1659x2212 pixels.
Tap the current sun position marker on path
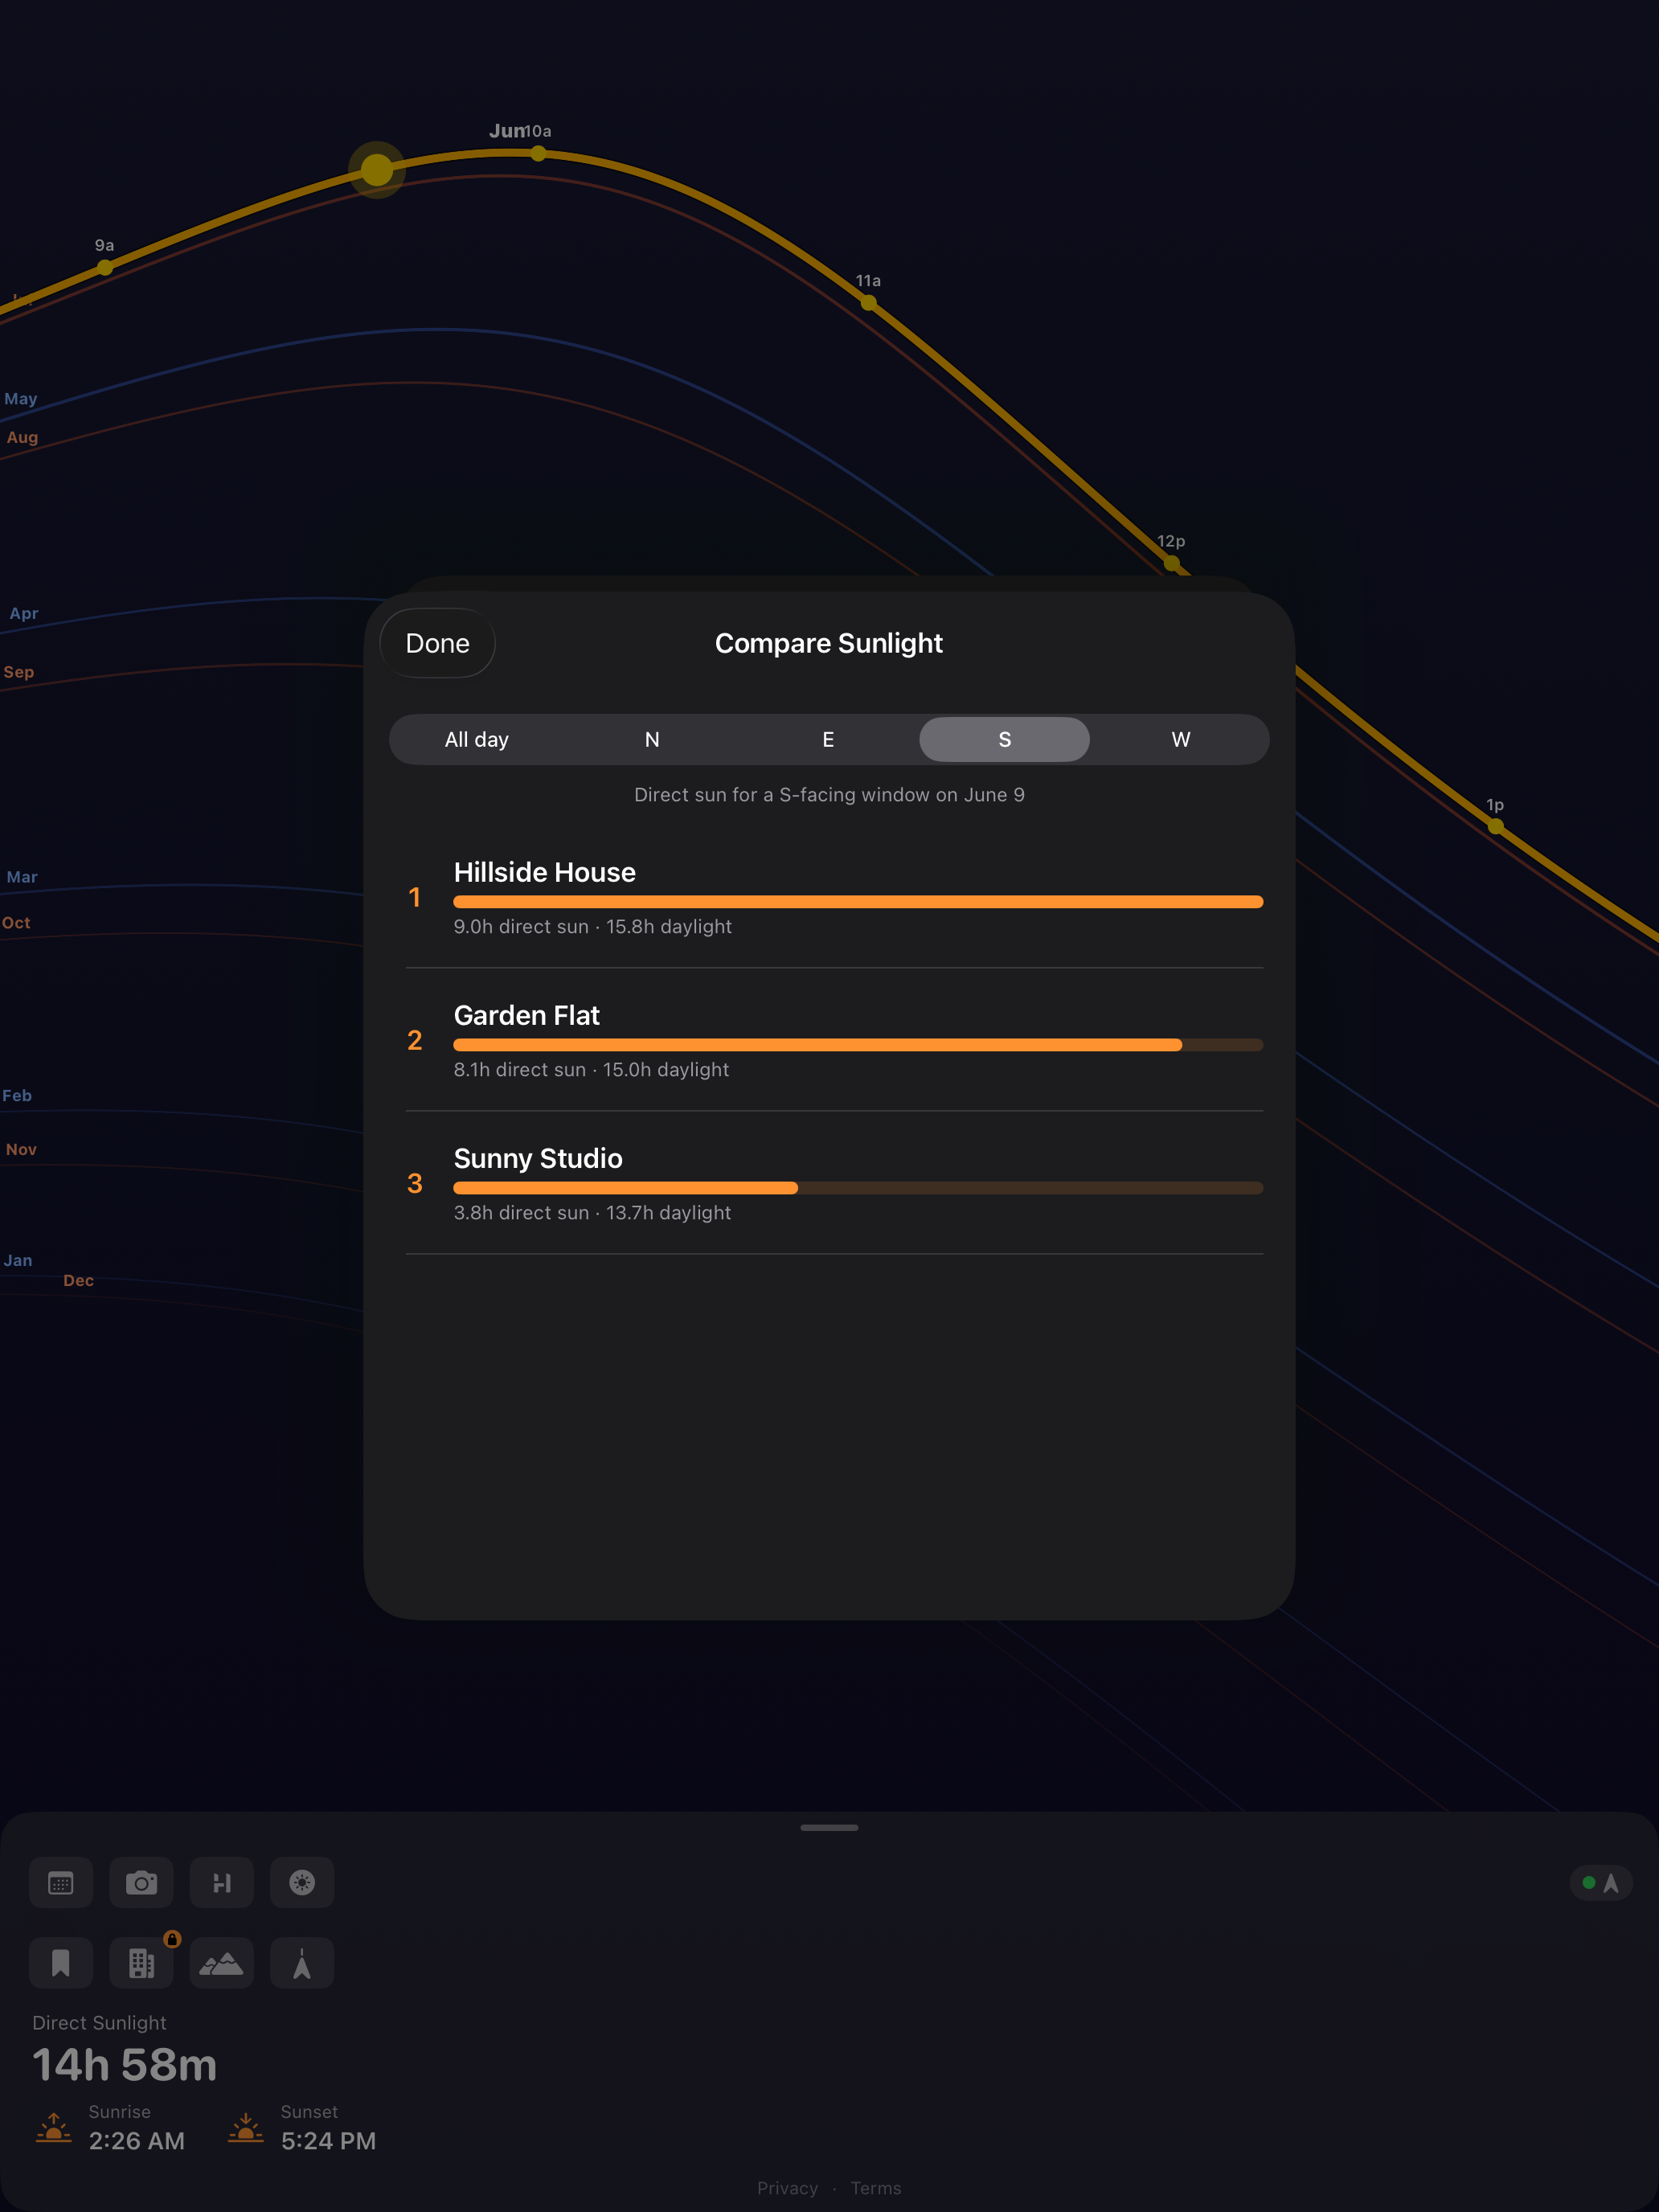point(377,170)
